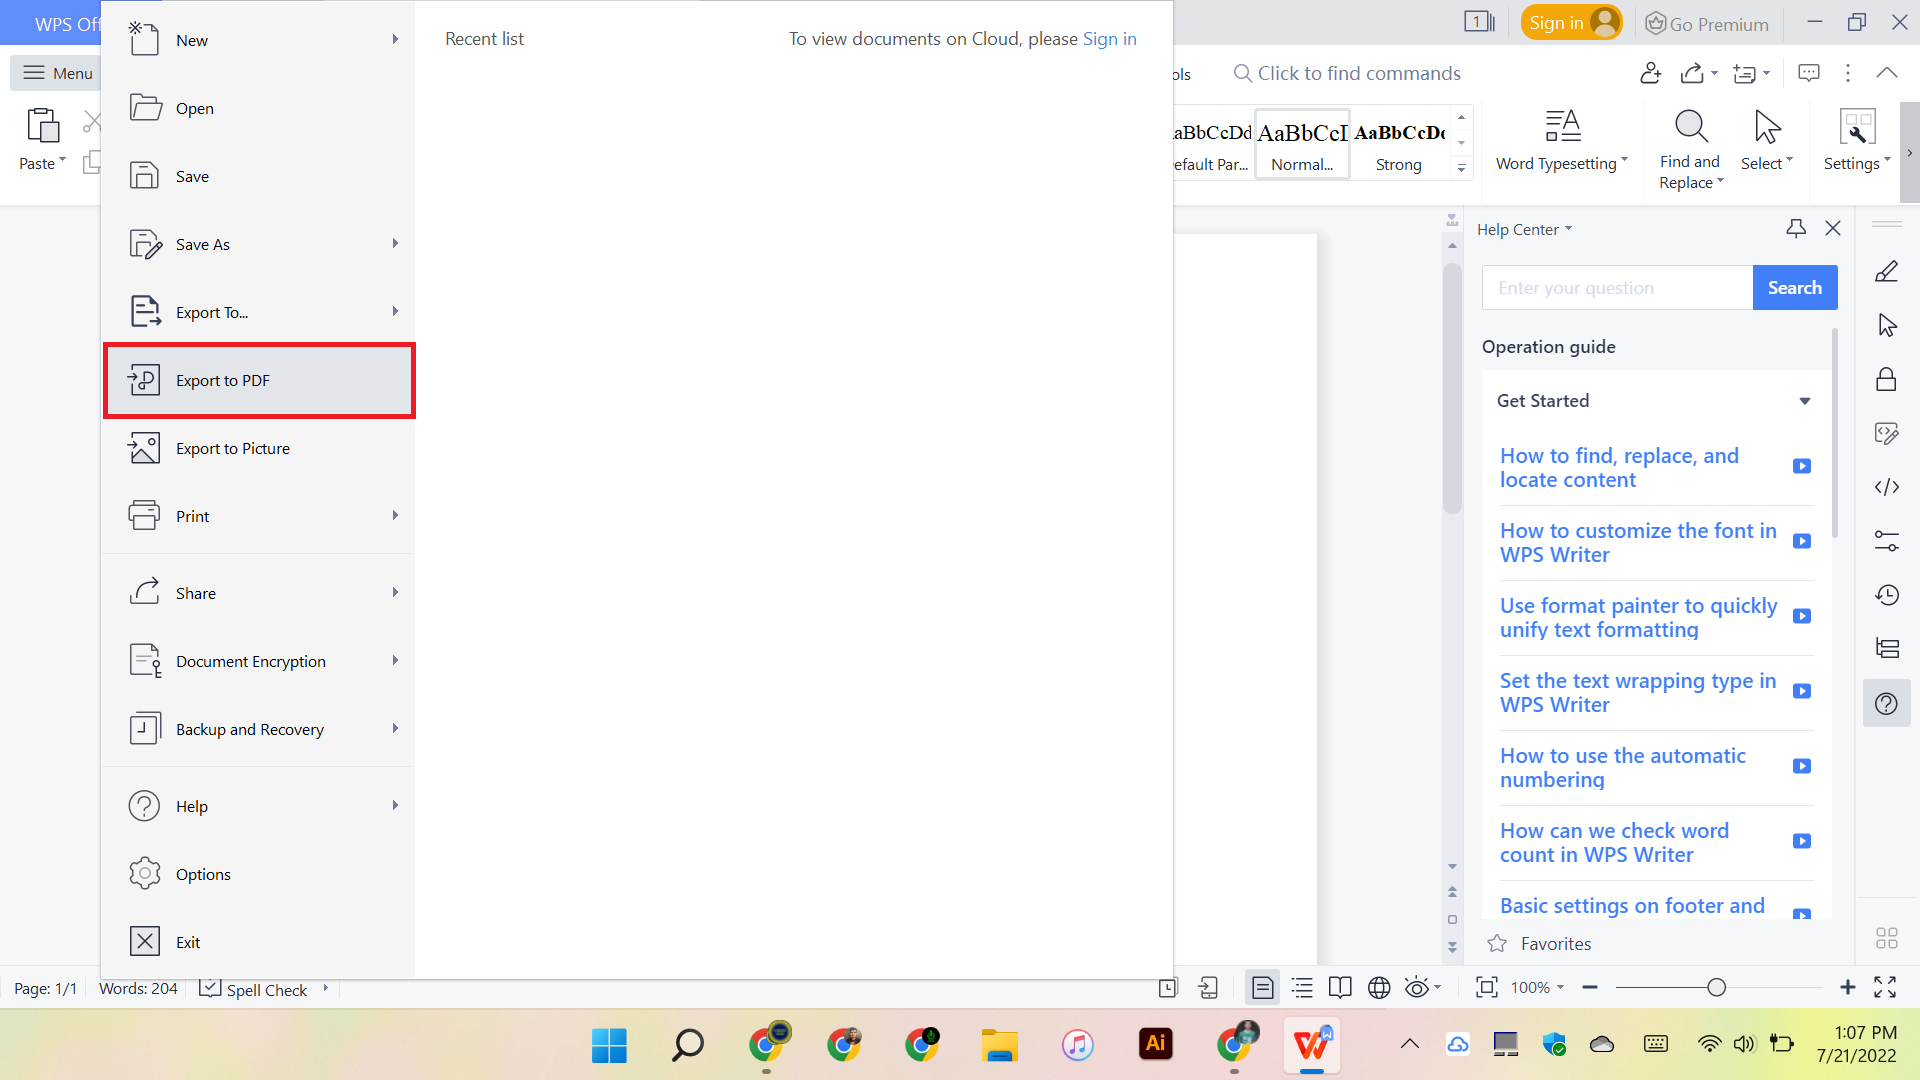
Task: Click the Enter your question field
Action: pos(1617,288)
